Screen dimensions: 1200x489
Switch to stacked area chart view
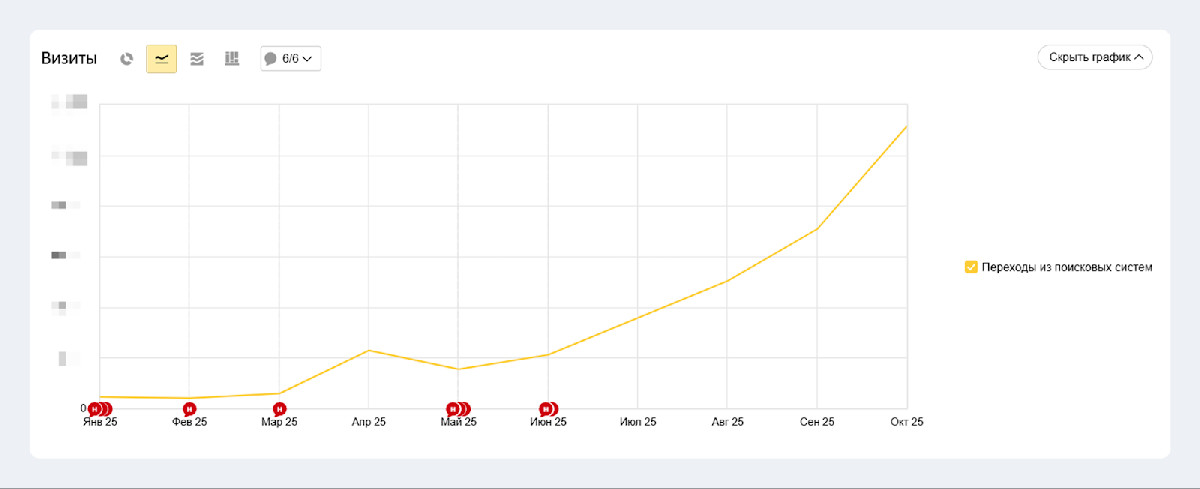click(197, 59)
